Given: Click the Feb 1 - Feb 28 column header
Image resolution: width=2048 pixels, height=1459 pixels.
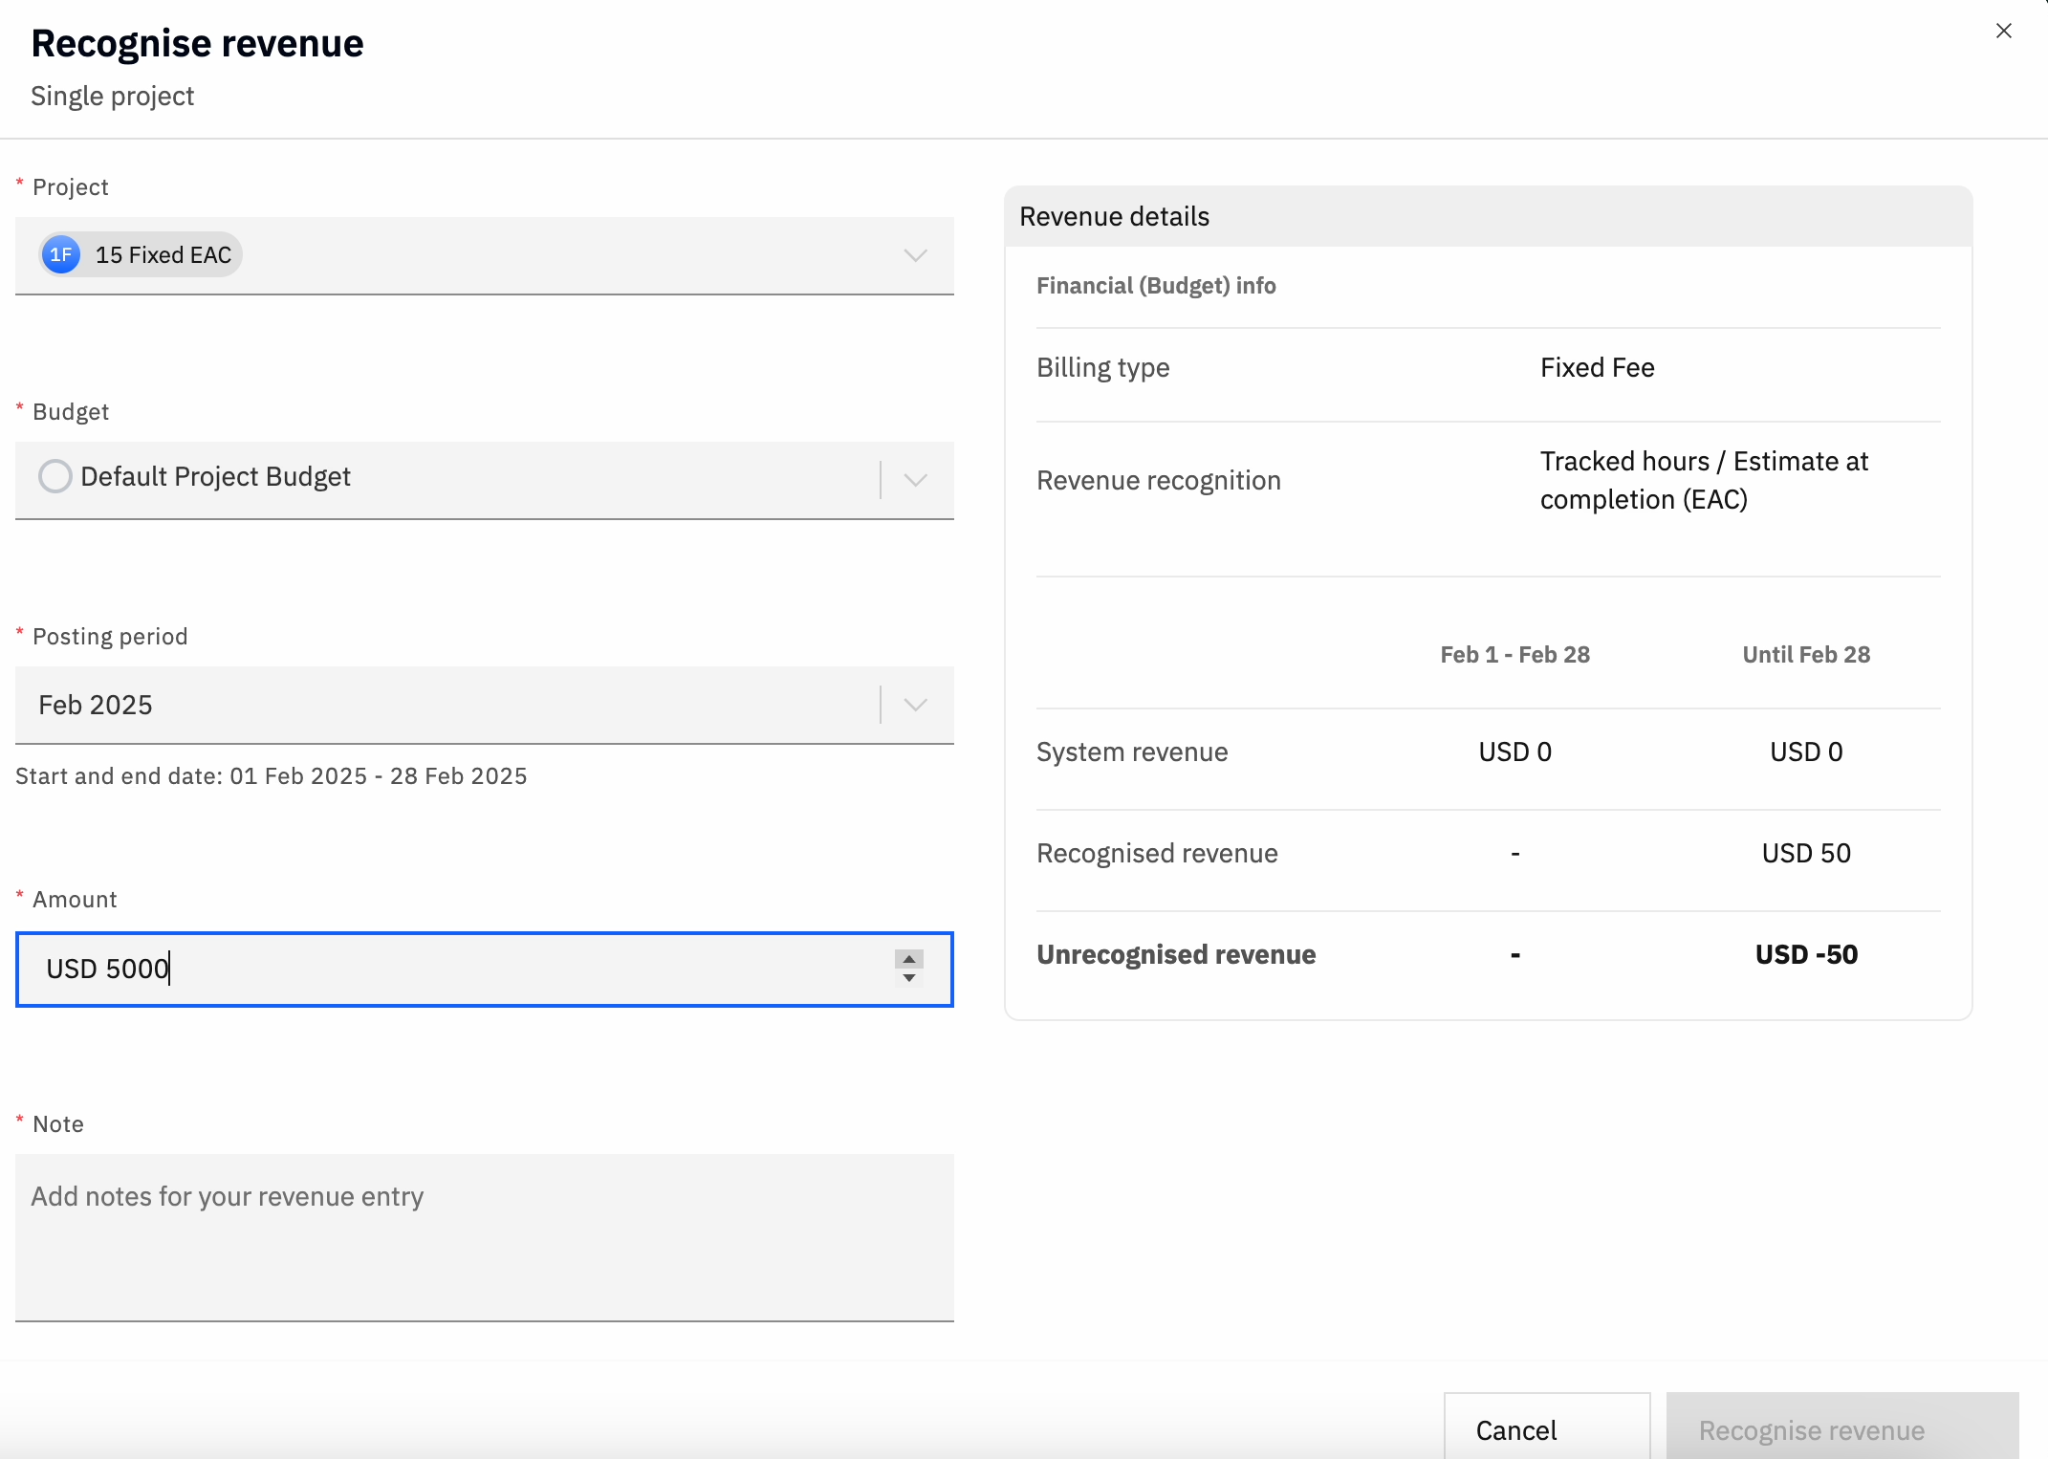Looking at the screenshot, I should coord(1514,655).
